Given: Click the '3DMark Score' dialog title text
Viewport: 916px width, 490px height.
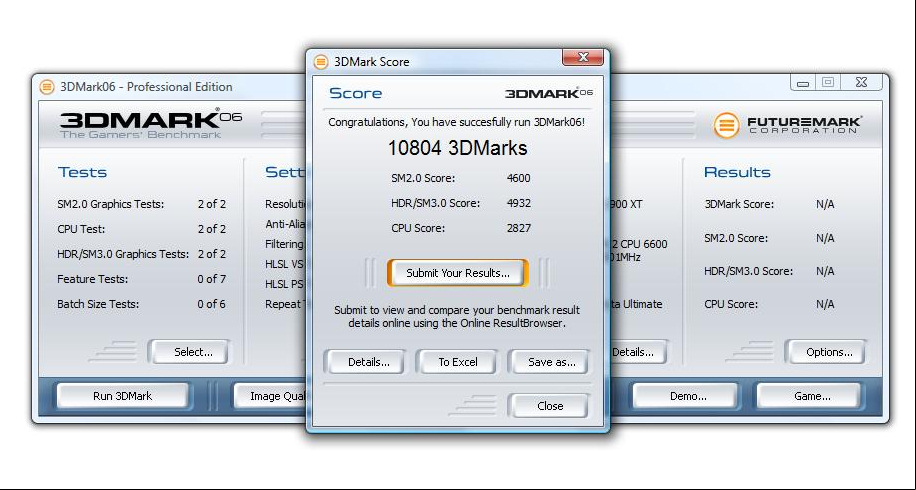Looking at the screenshot, I should [372, 62].
